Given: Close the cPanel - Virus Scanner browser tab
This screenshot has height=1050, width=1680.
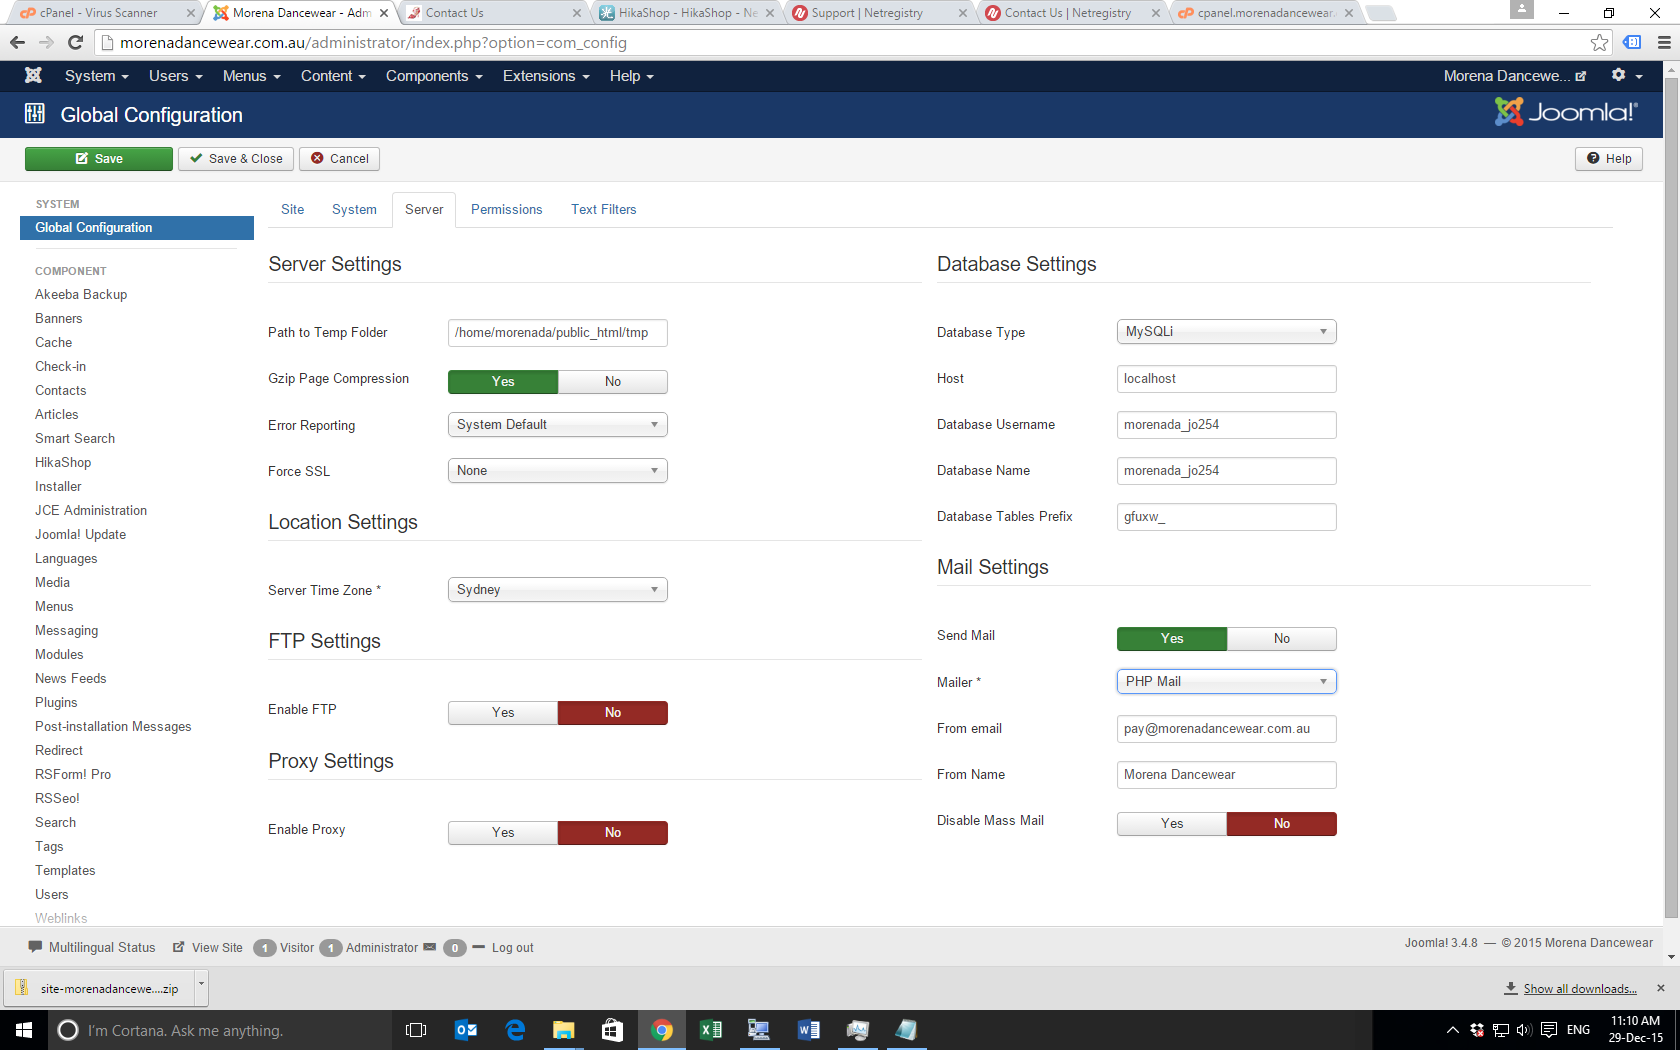Looking at the screenshot, I should point(190,13).
